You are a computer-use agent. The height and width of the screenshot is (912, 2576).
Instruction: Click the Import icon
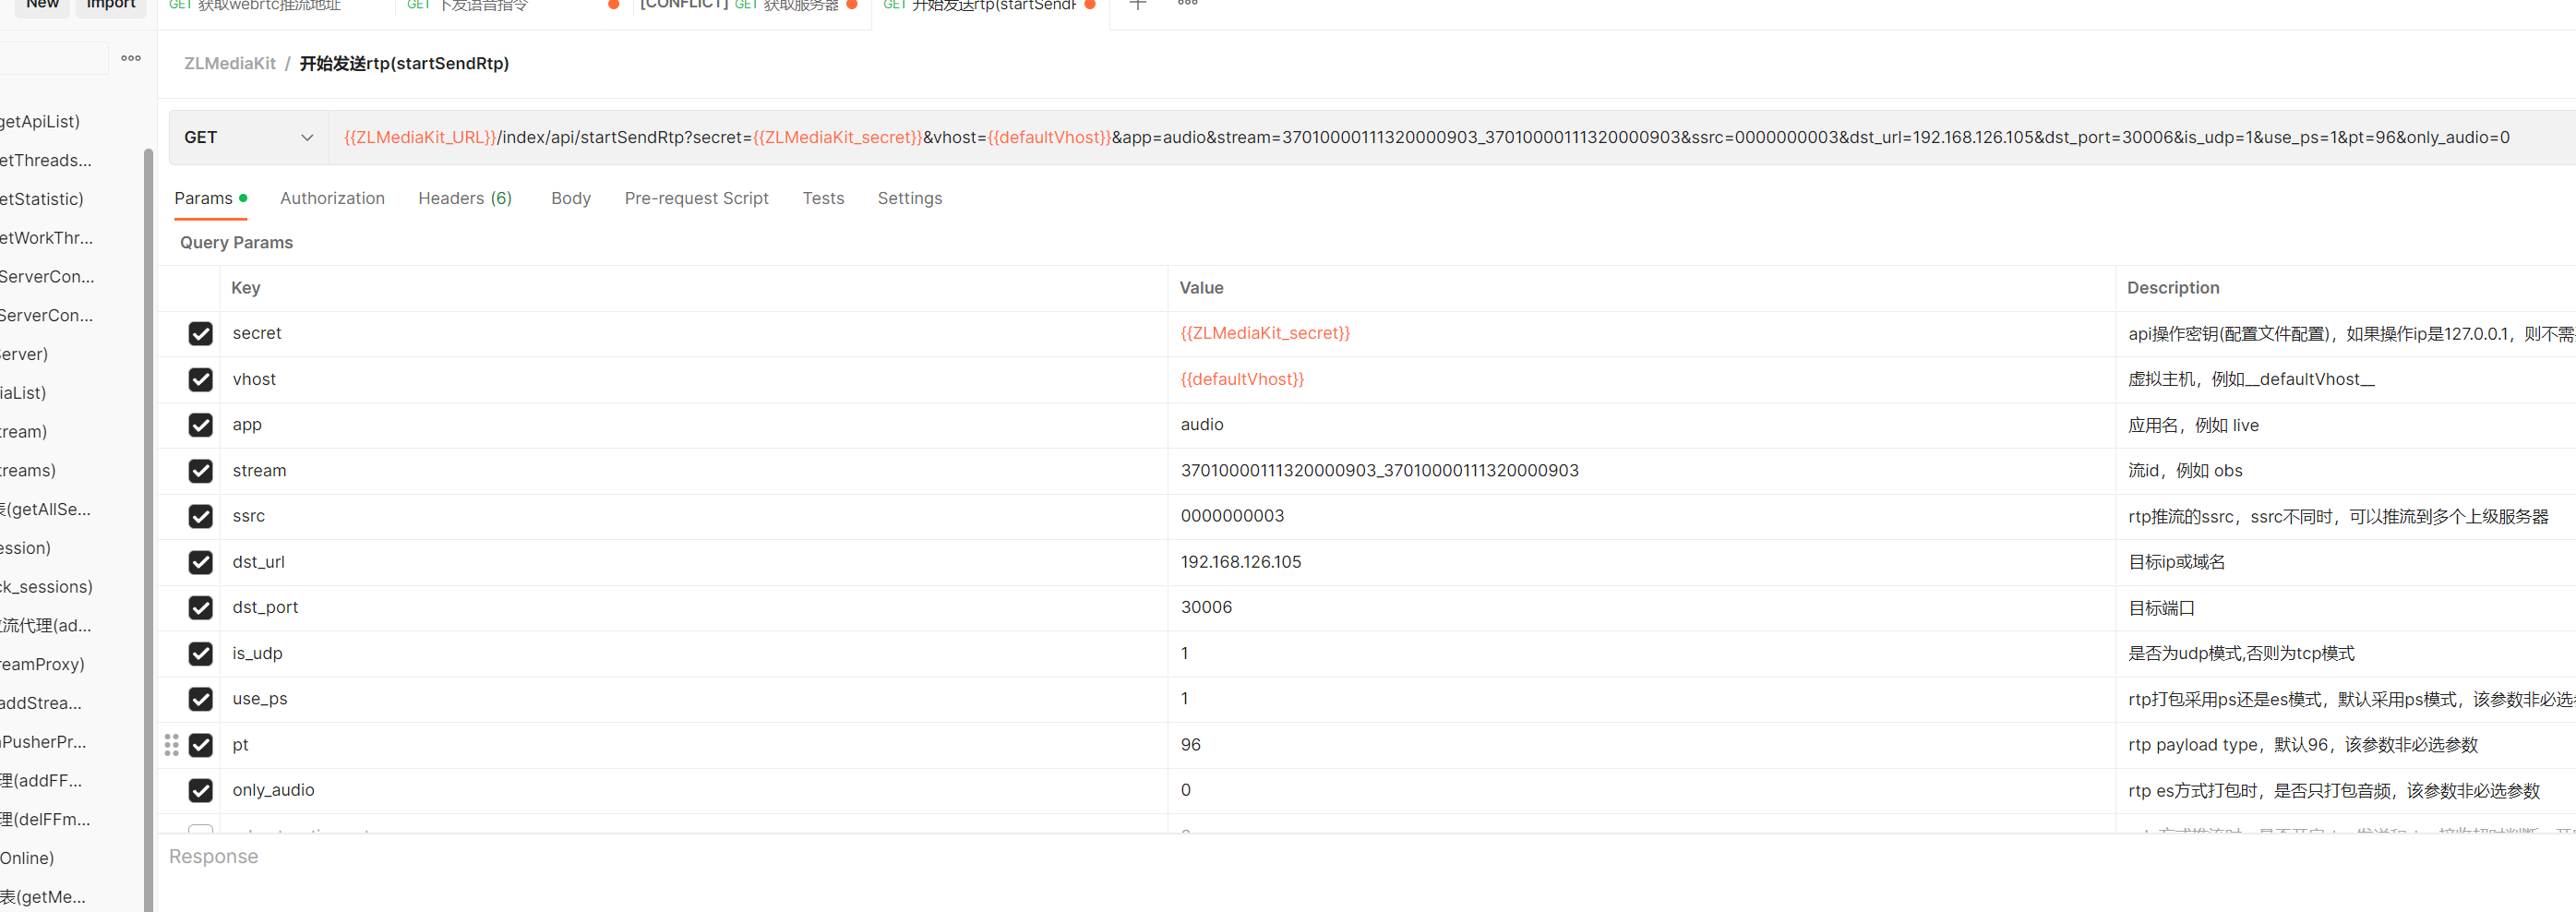pyautogui.click(x=110, y=4)
